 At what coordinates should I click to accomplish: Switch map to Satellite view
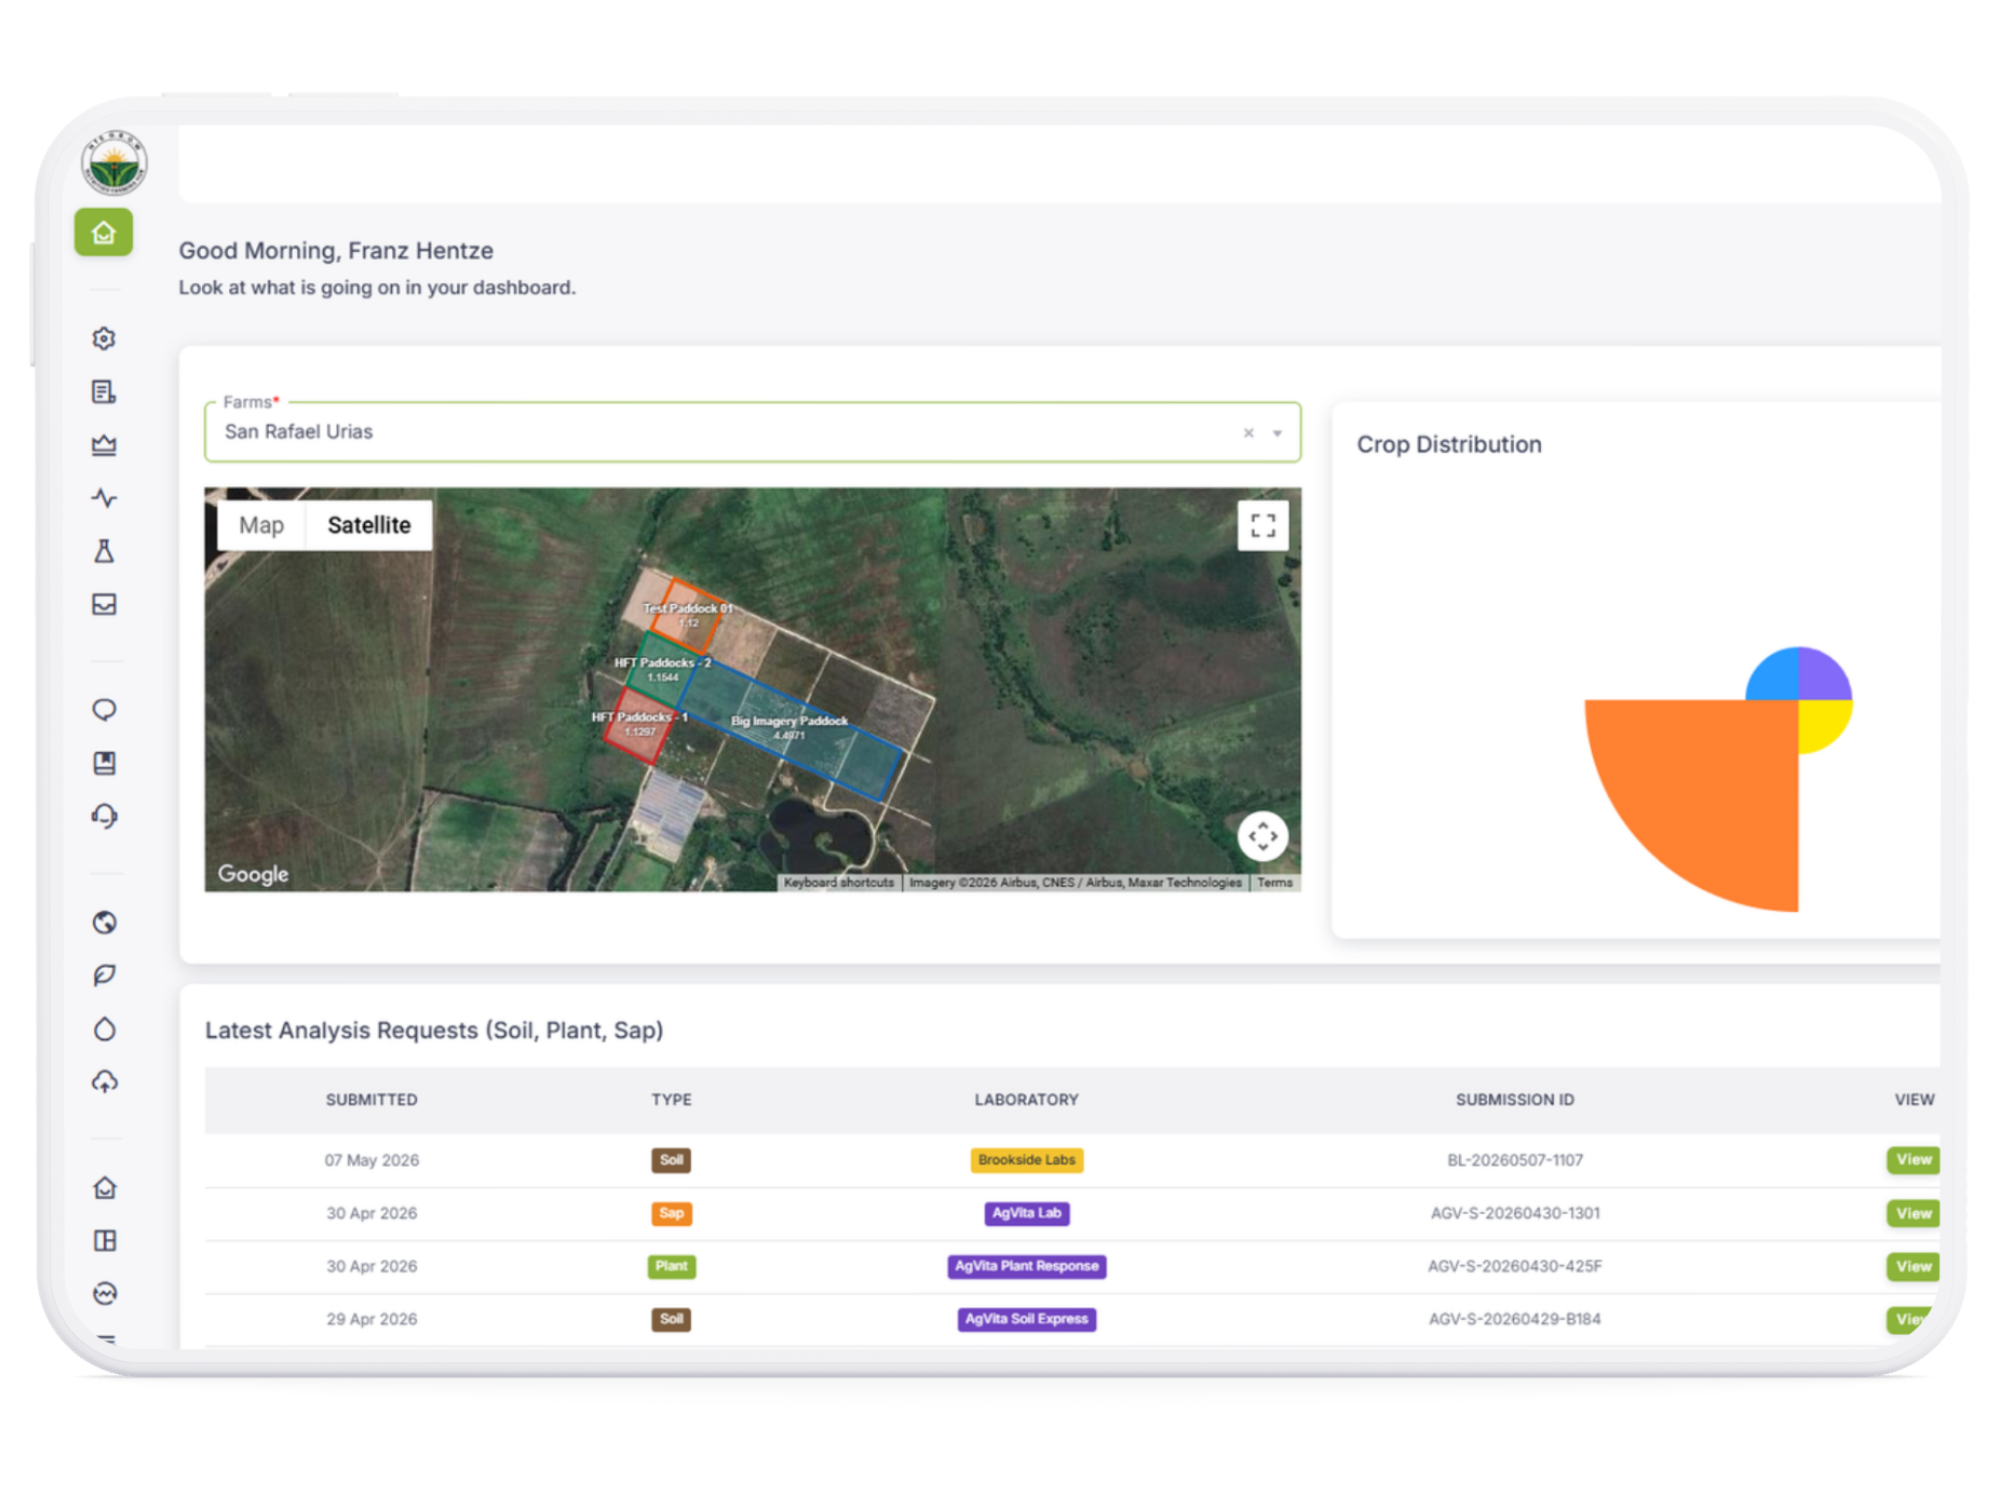(x=369, y=525)
